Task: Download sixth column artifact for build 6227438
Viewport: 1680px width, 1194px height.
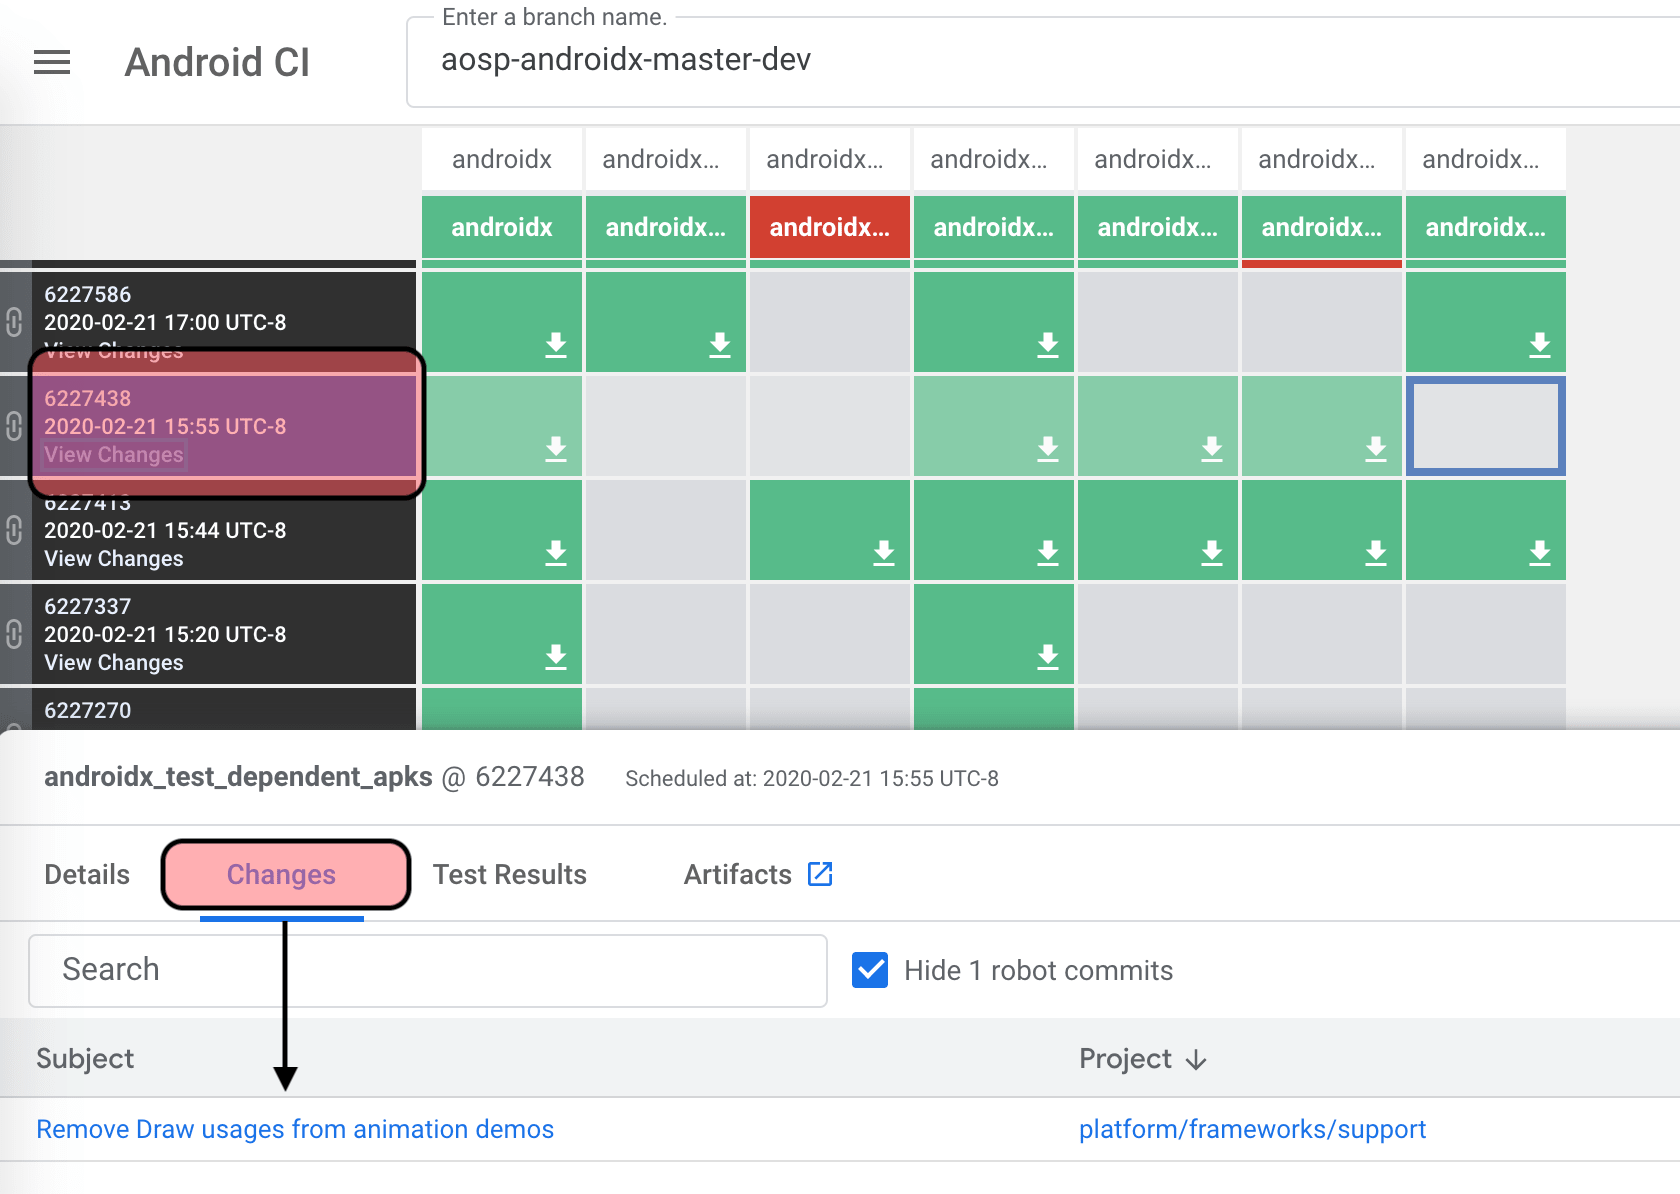Action: 1375,449
